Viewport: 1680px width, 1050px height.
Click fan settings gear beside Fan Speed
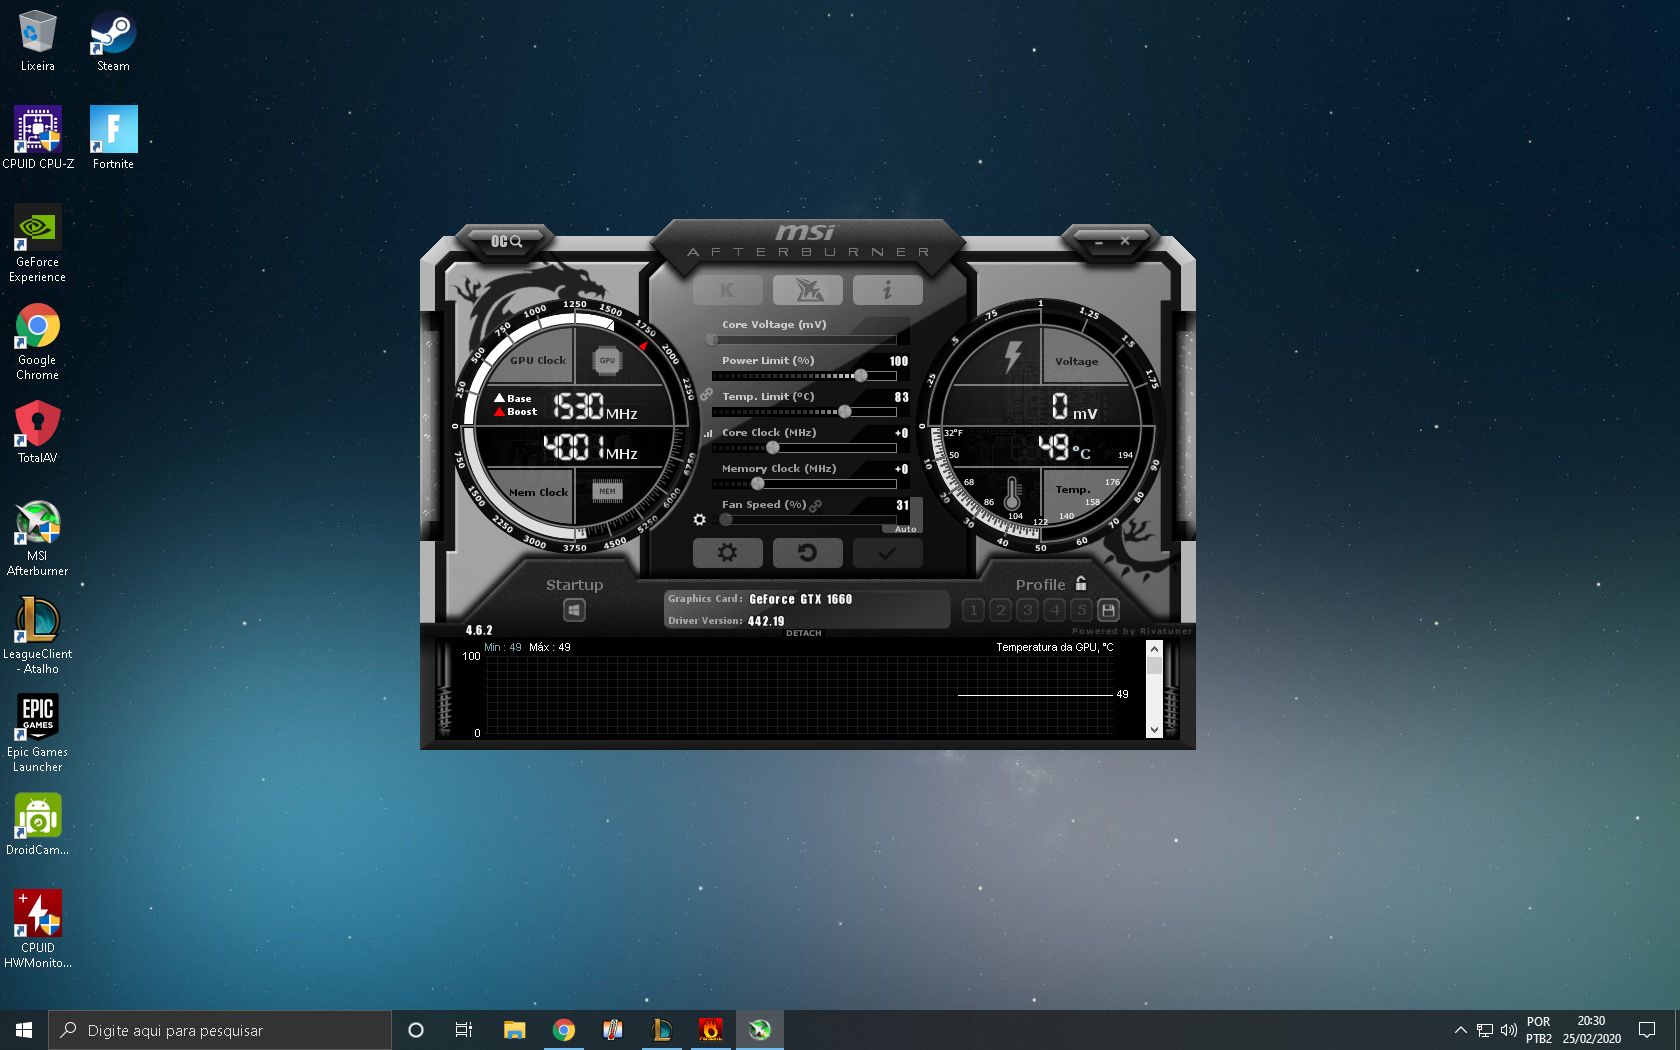[x=699, y=520]
